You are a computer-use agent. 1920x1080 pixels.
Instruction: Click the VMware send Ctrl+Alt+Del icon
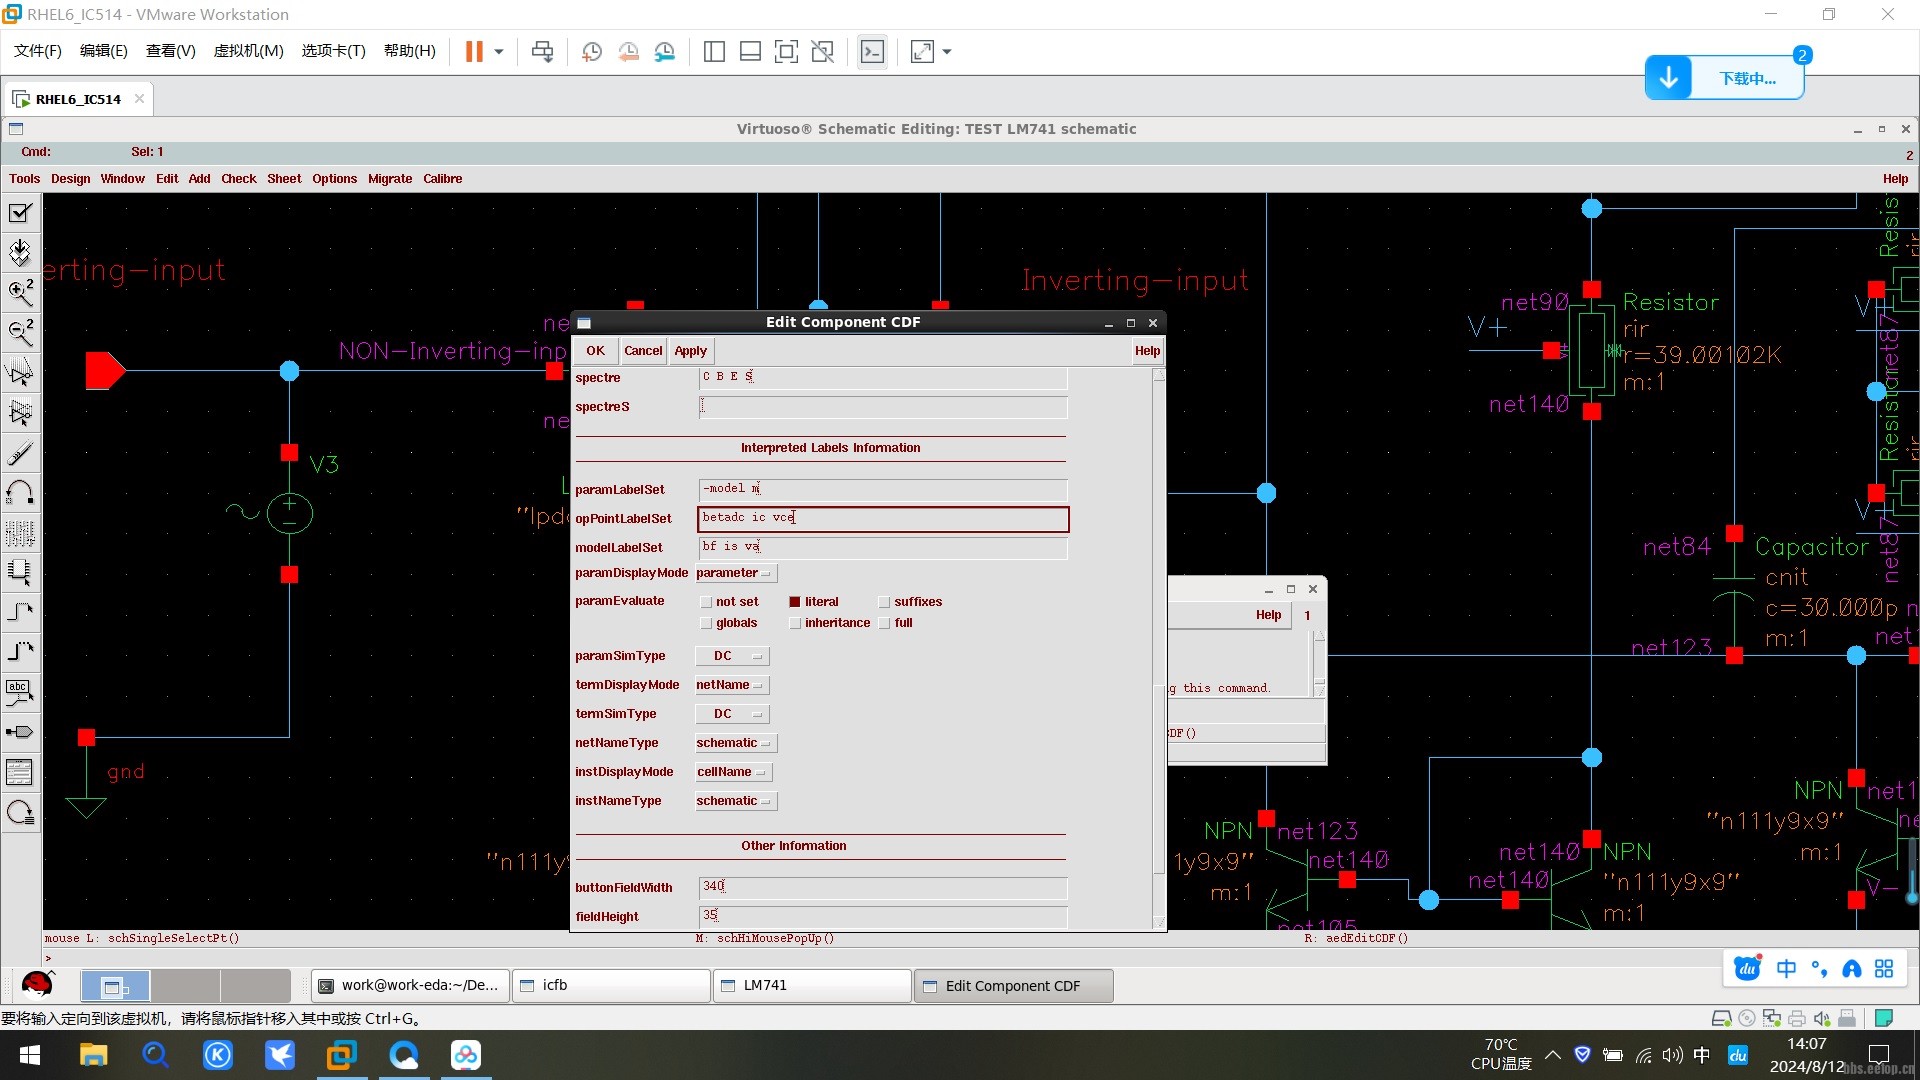pyautogui.click(x=542, y=52)
